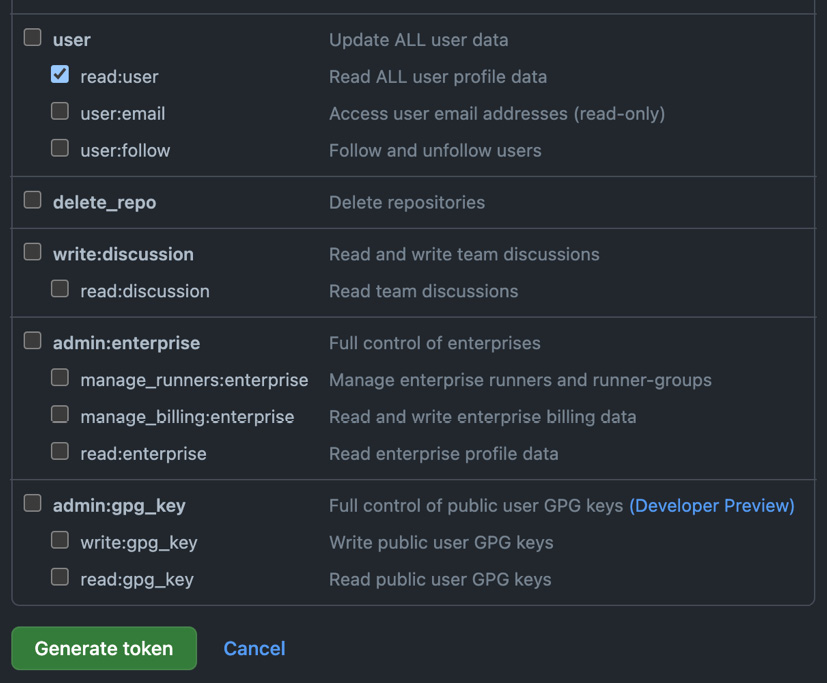Enable the user:follow scope
Image resolution: width=827 pixels, height=683 pixels.
point(59,148)
